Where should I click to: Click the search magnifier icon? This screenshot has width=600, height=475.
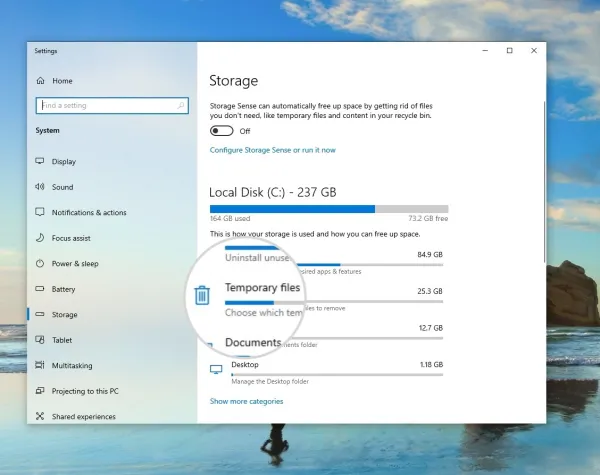pyautogui.click(x=181, y=105)
